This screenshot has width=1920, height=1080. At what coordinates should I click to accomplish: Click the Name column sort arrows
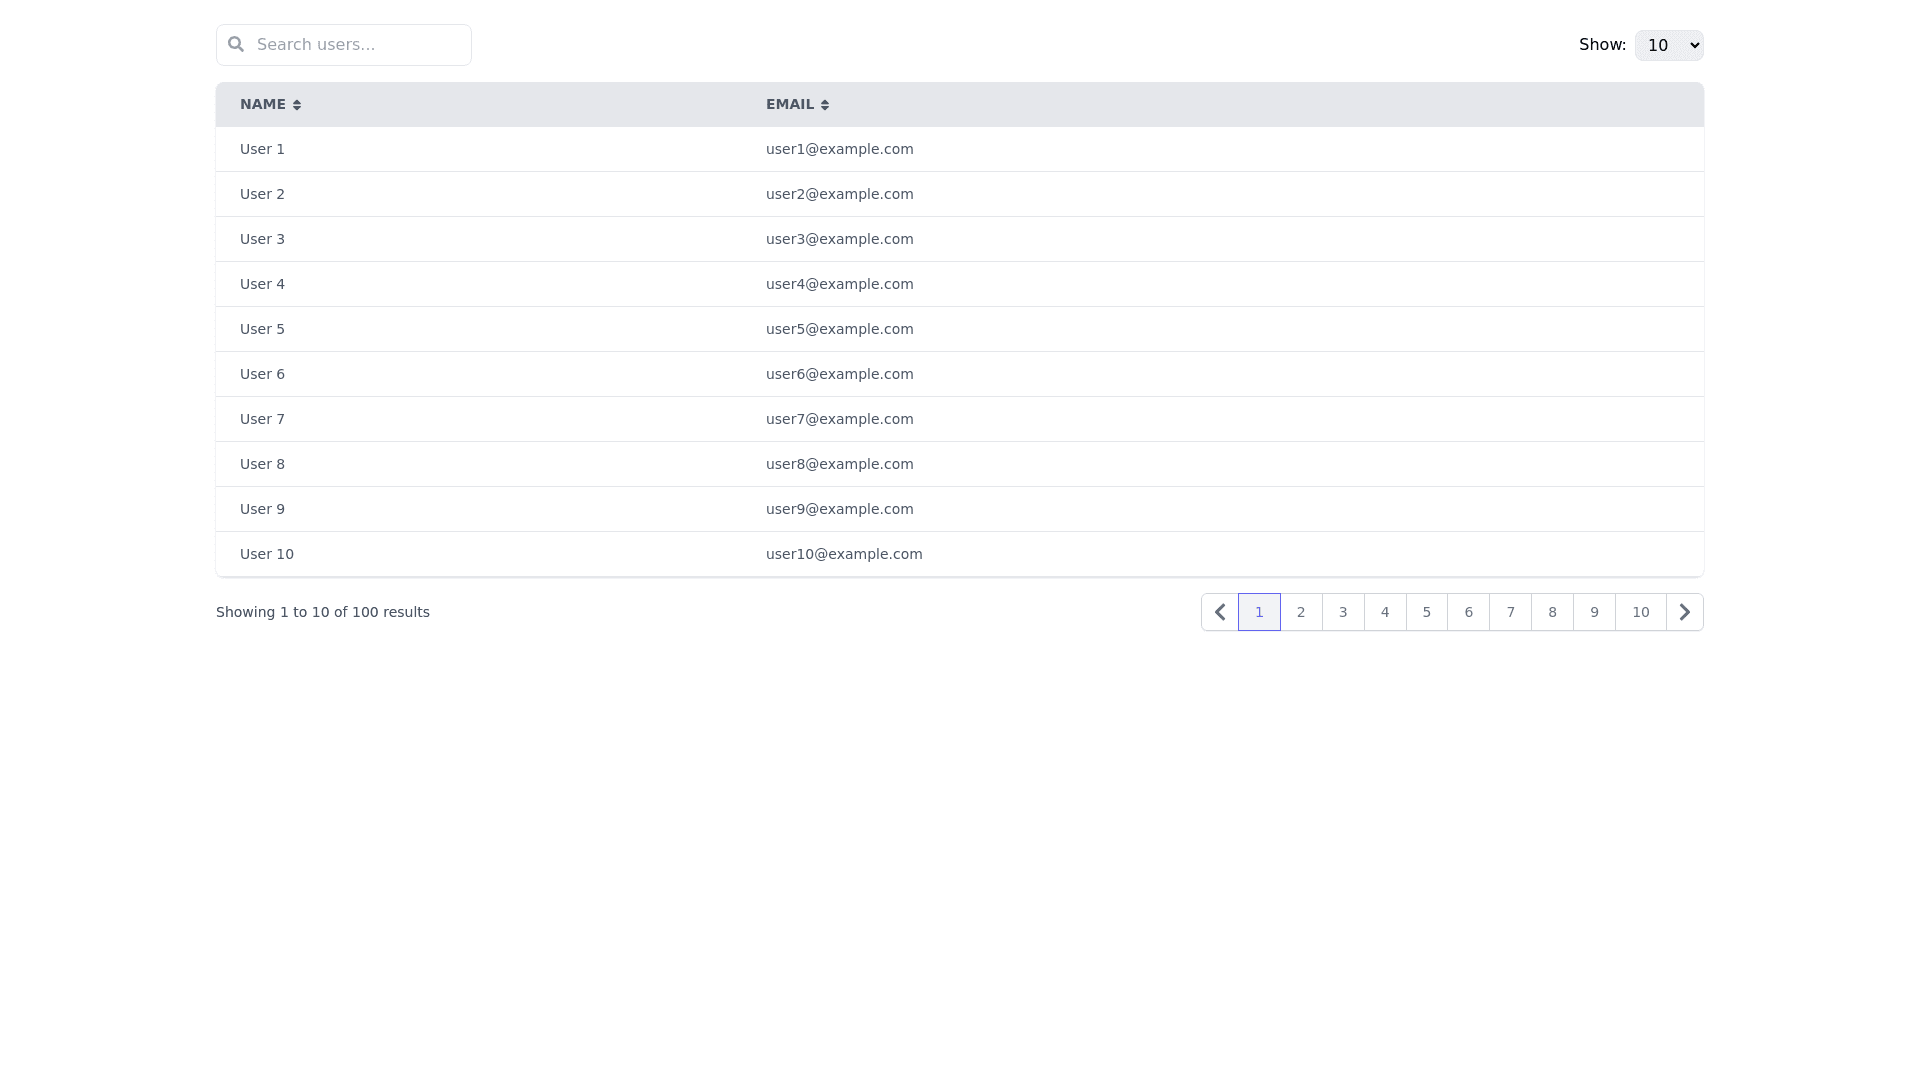(x=297, y=105)
